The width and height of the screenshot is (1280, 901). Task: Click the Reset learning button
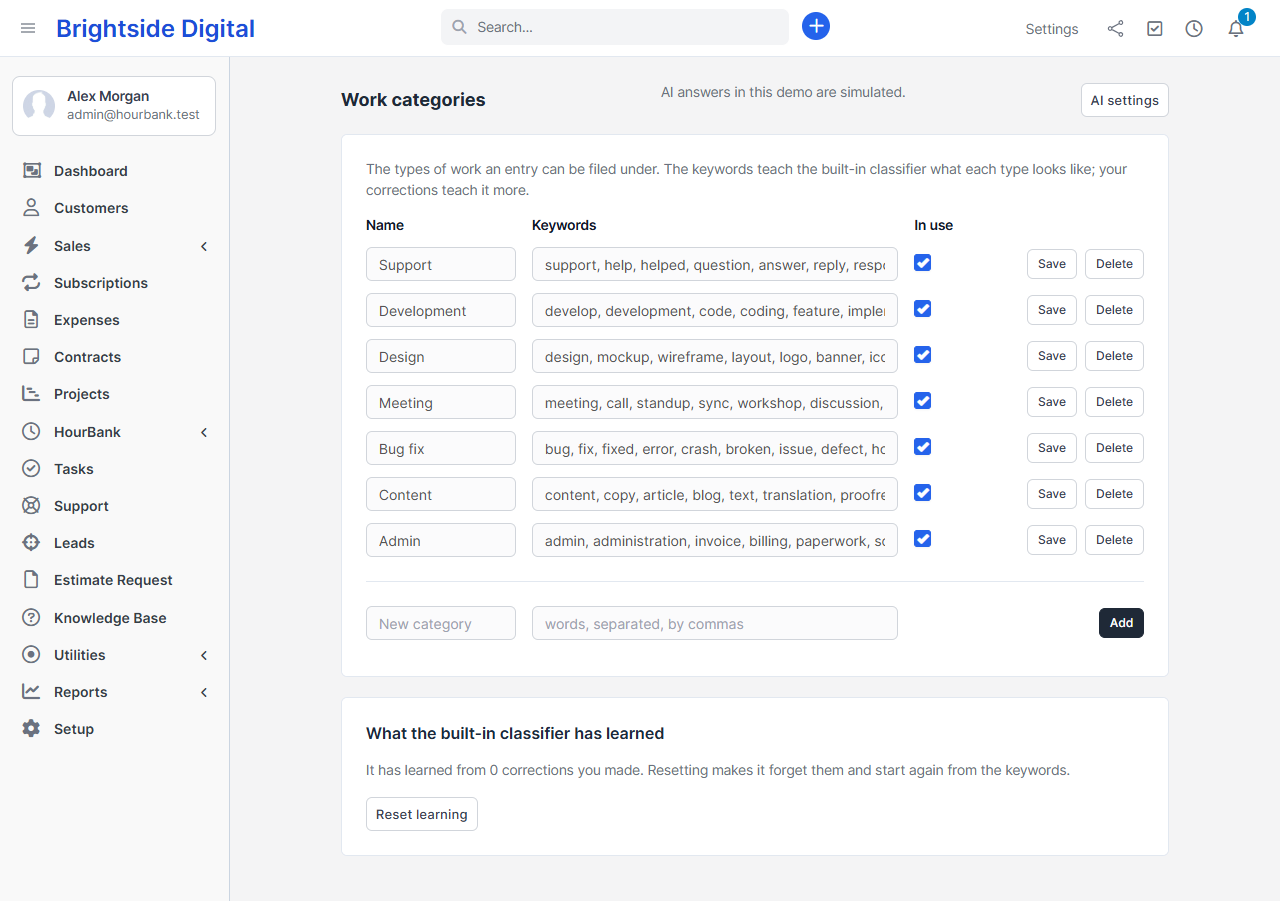pos(422,814)
